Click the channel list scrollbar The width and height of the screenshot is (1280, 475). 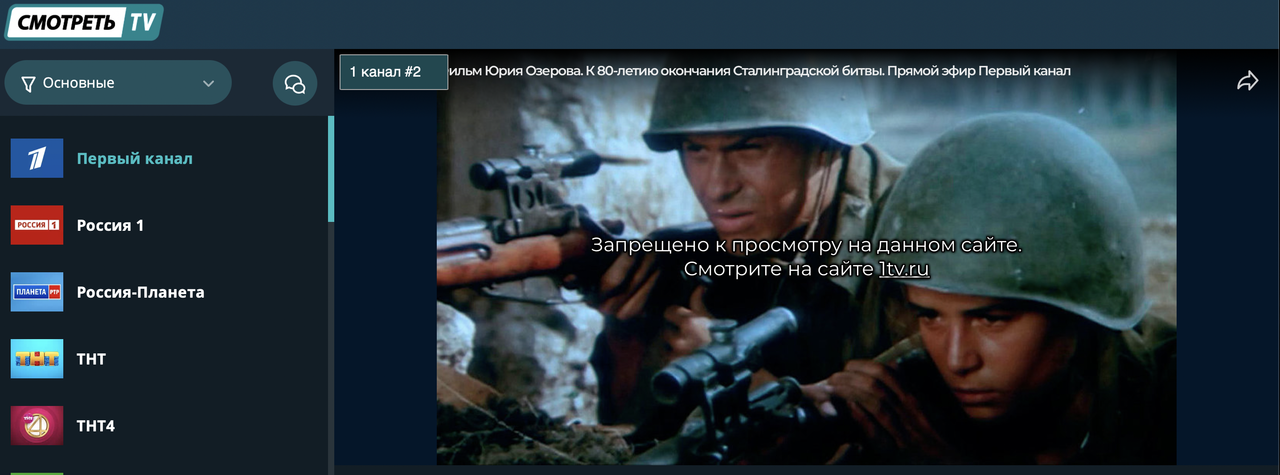(x=331, y=168)
